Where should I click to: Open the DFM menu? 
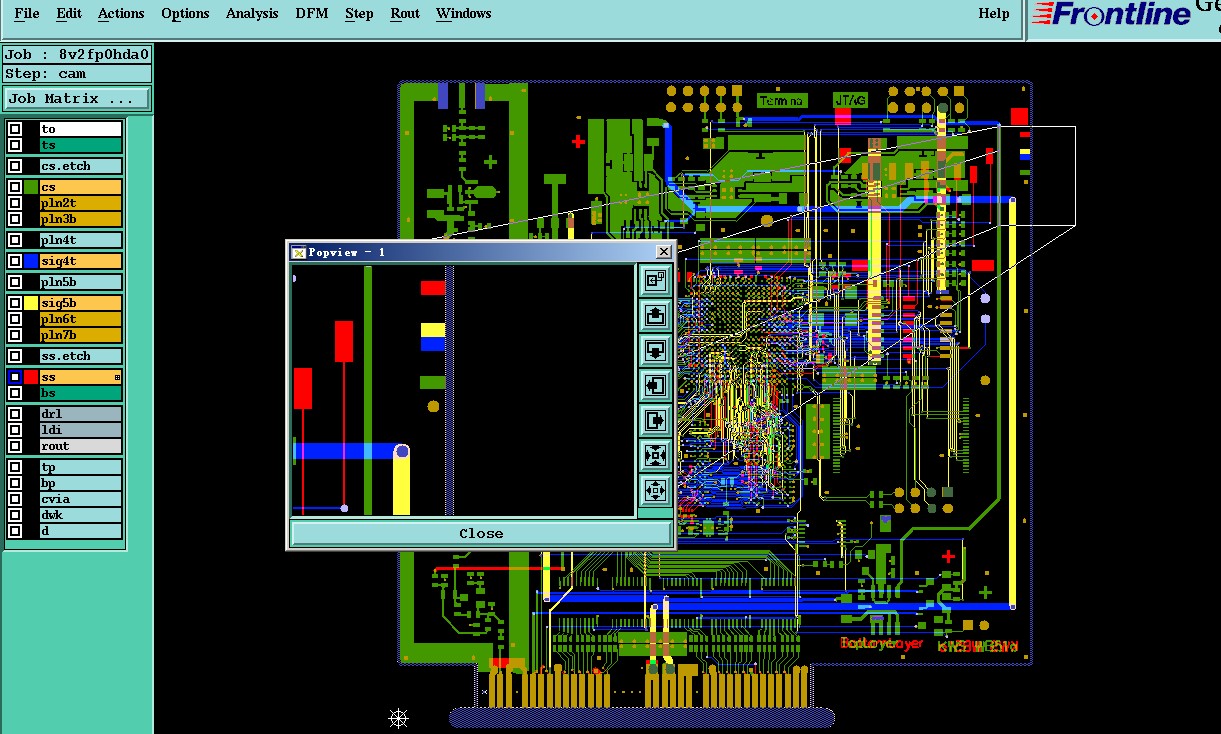(313, 14)
